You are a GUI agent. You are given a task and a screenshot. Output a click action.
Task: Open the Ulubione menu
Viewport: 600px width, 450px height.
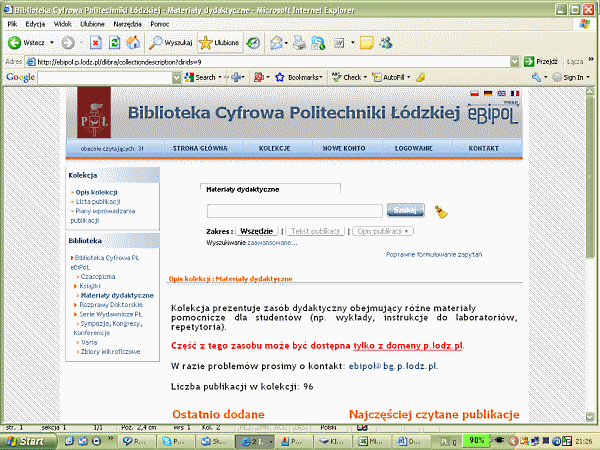pos(92,24)
